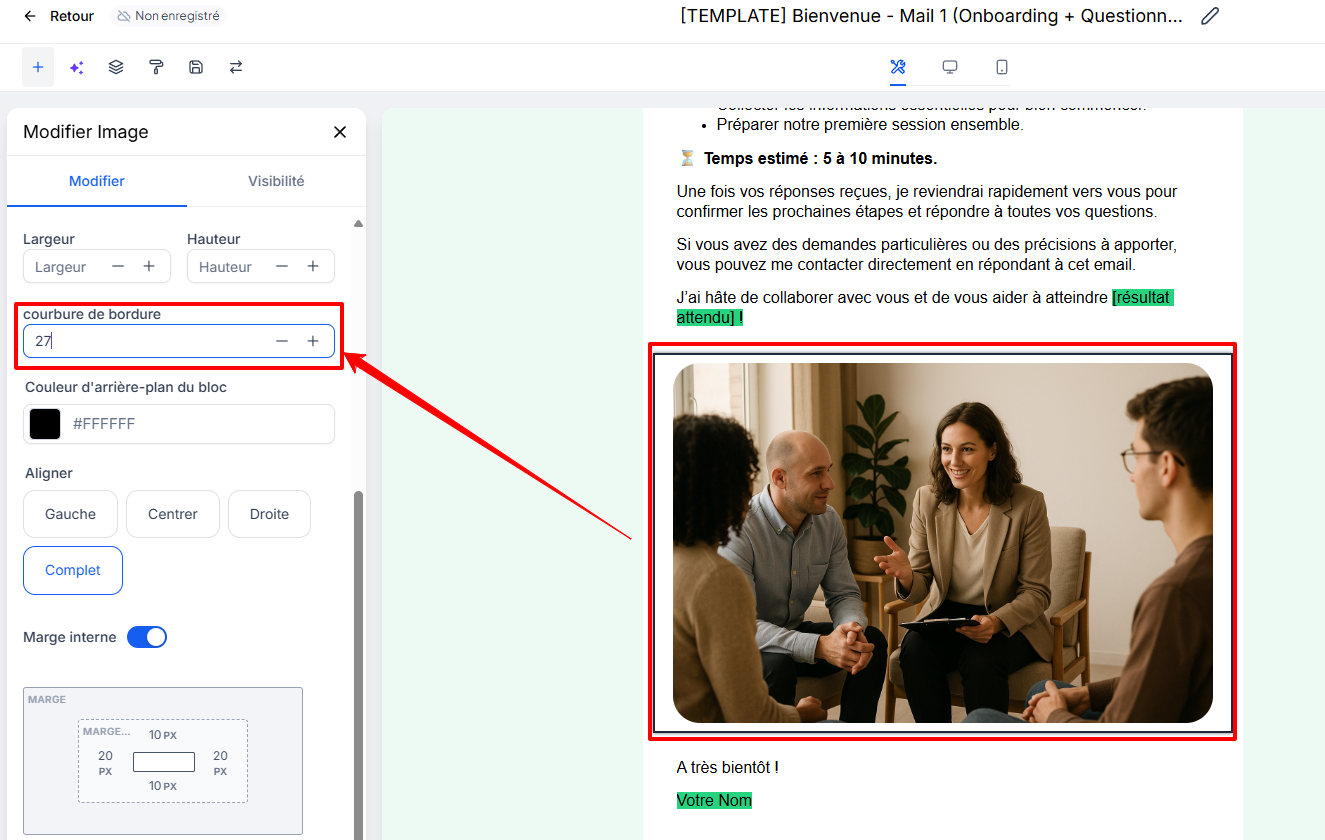Click the Non enregistré status badge
Screen dimensions: 1325x840
point(167,16)
